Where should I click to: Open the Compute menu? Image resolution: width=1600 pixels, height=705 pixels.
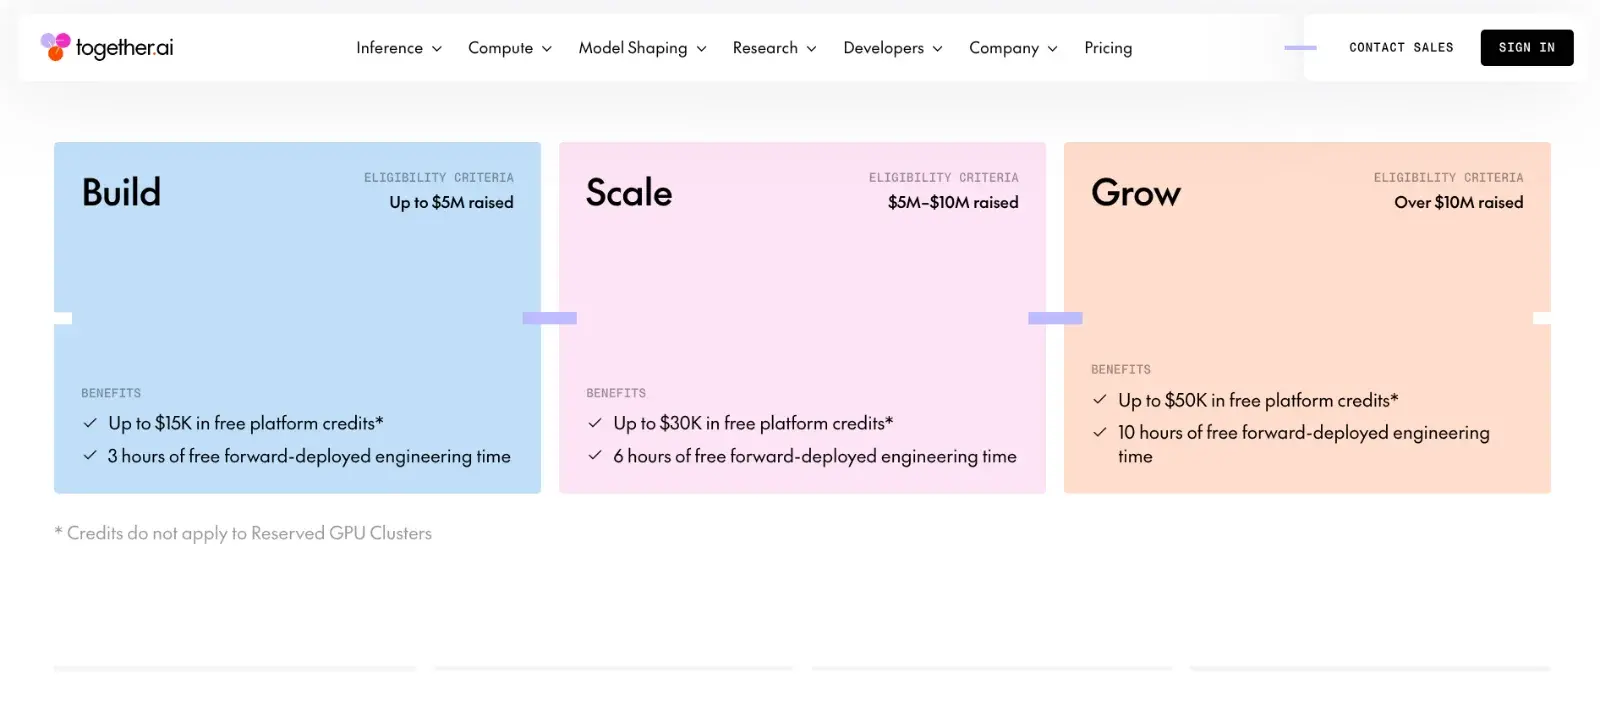(x=510, y=48)
